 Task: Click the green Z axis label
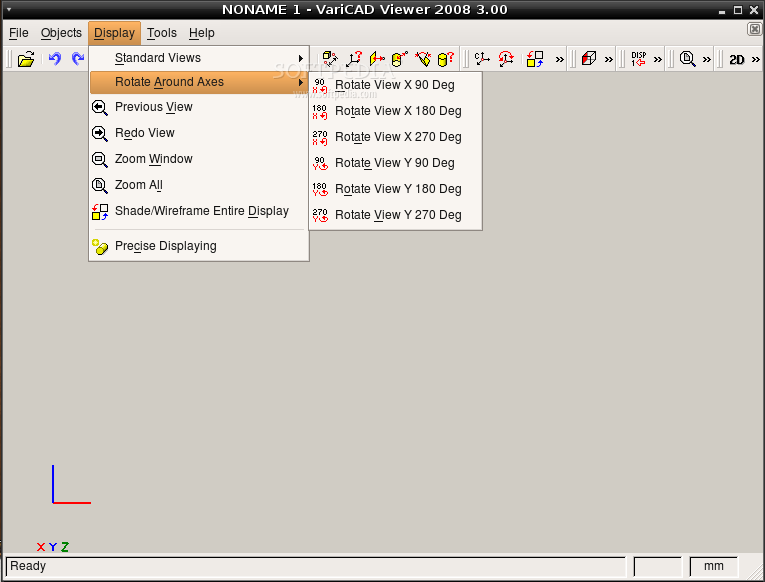click(x=64, y=547)
